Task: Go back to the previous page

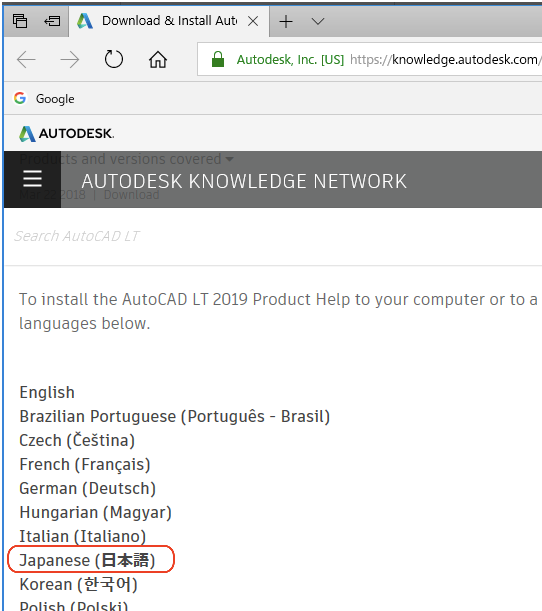Action: click(x=26, y=60)
